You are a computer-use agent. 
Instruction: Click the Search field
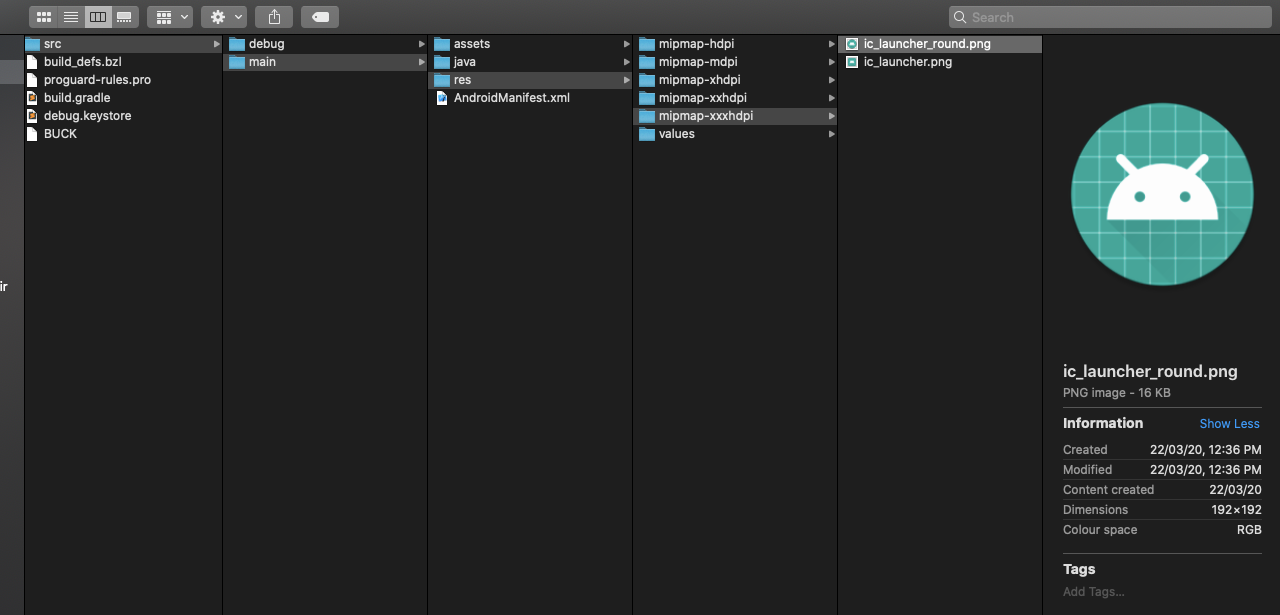[1110, 17]
